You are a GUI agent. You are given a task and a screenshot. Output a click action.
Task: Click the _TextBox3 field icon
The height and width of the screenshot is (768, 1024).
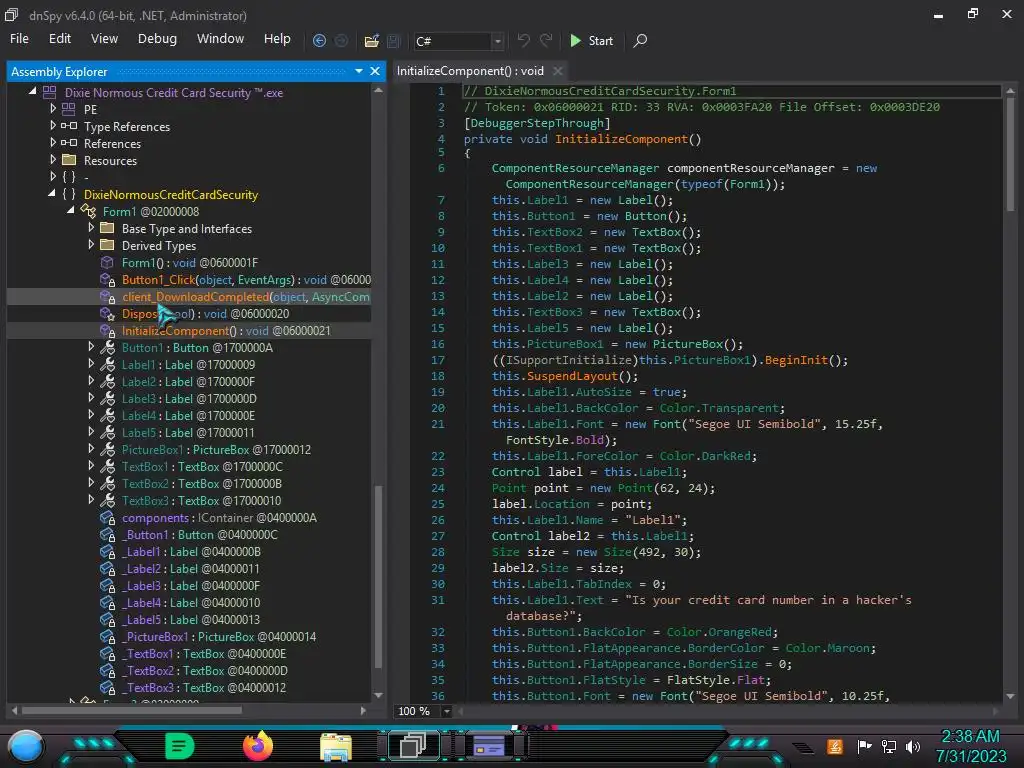[x=108, y=688]
